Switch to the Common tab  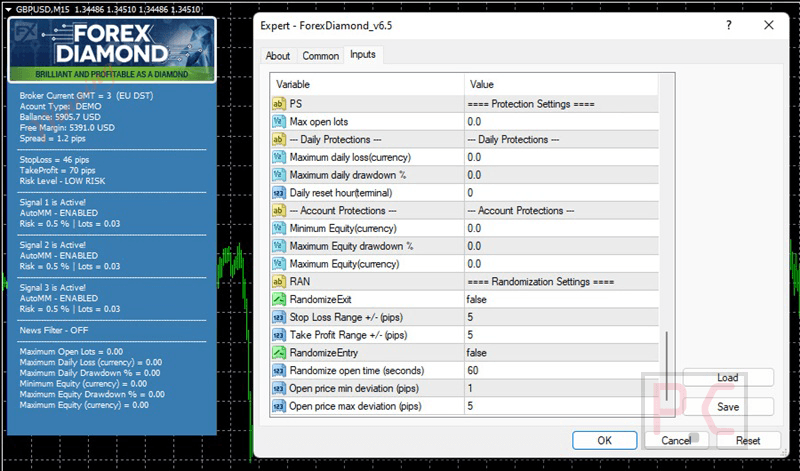320,56
